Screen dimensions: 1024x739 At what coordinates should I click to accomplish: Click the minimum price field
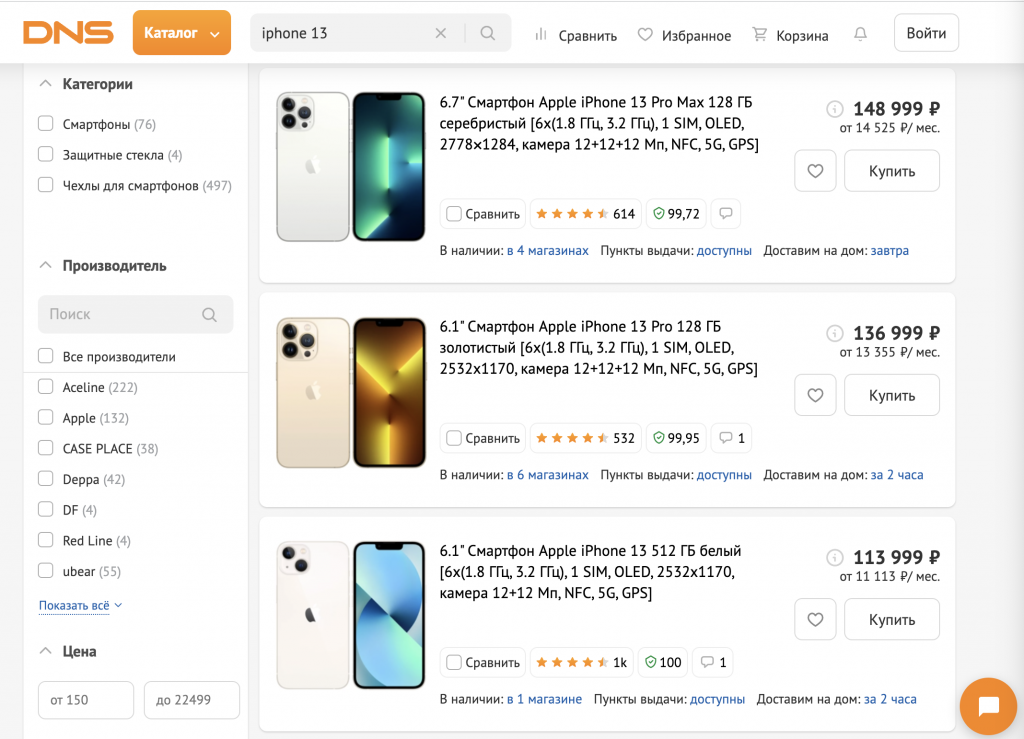(86, 700)
